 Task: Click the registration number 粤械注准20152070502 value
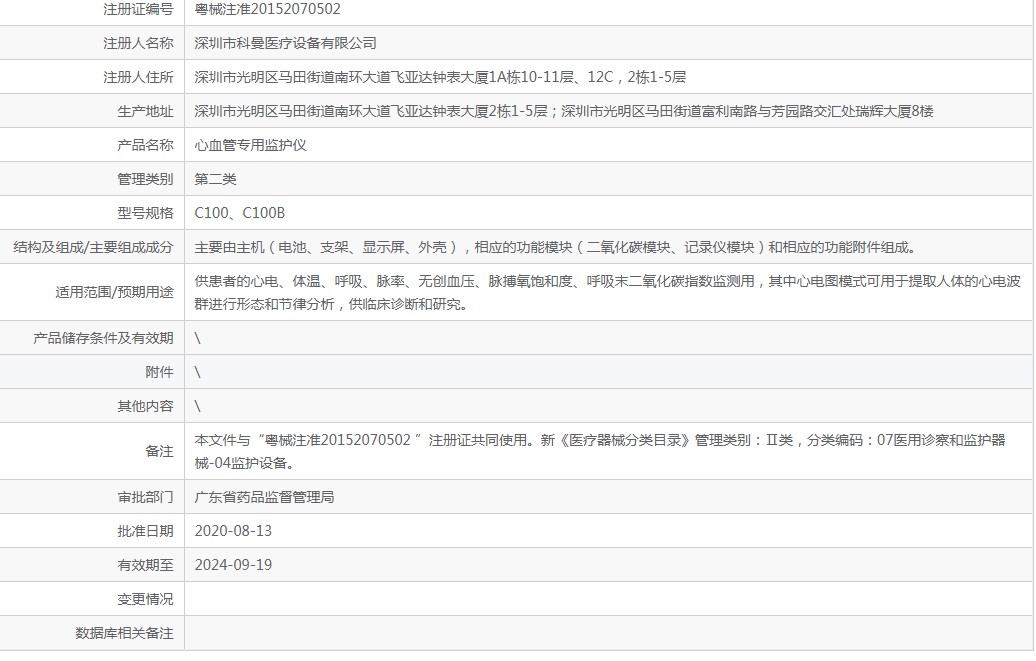267,9
